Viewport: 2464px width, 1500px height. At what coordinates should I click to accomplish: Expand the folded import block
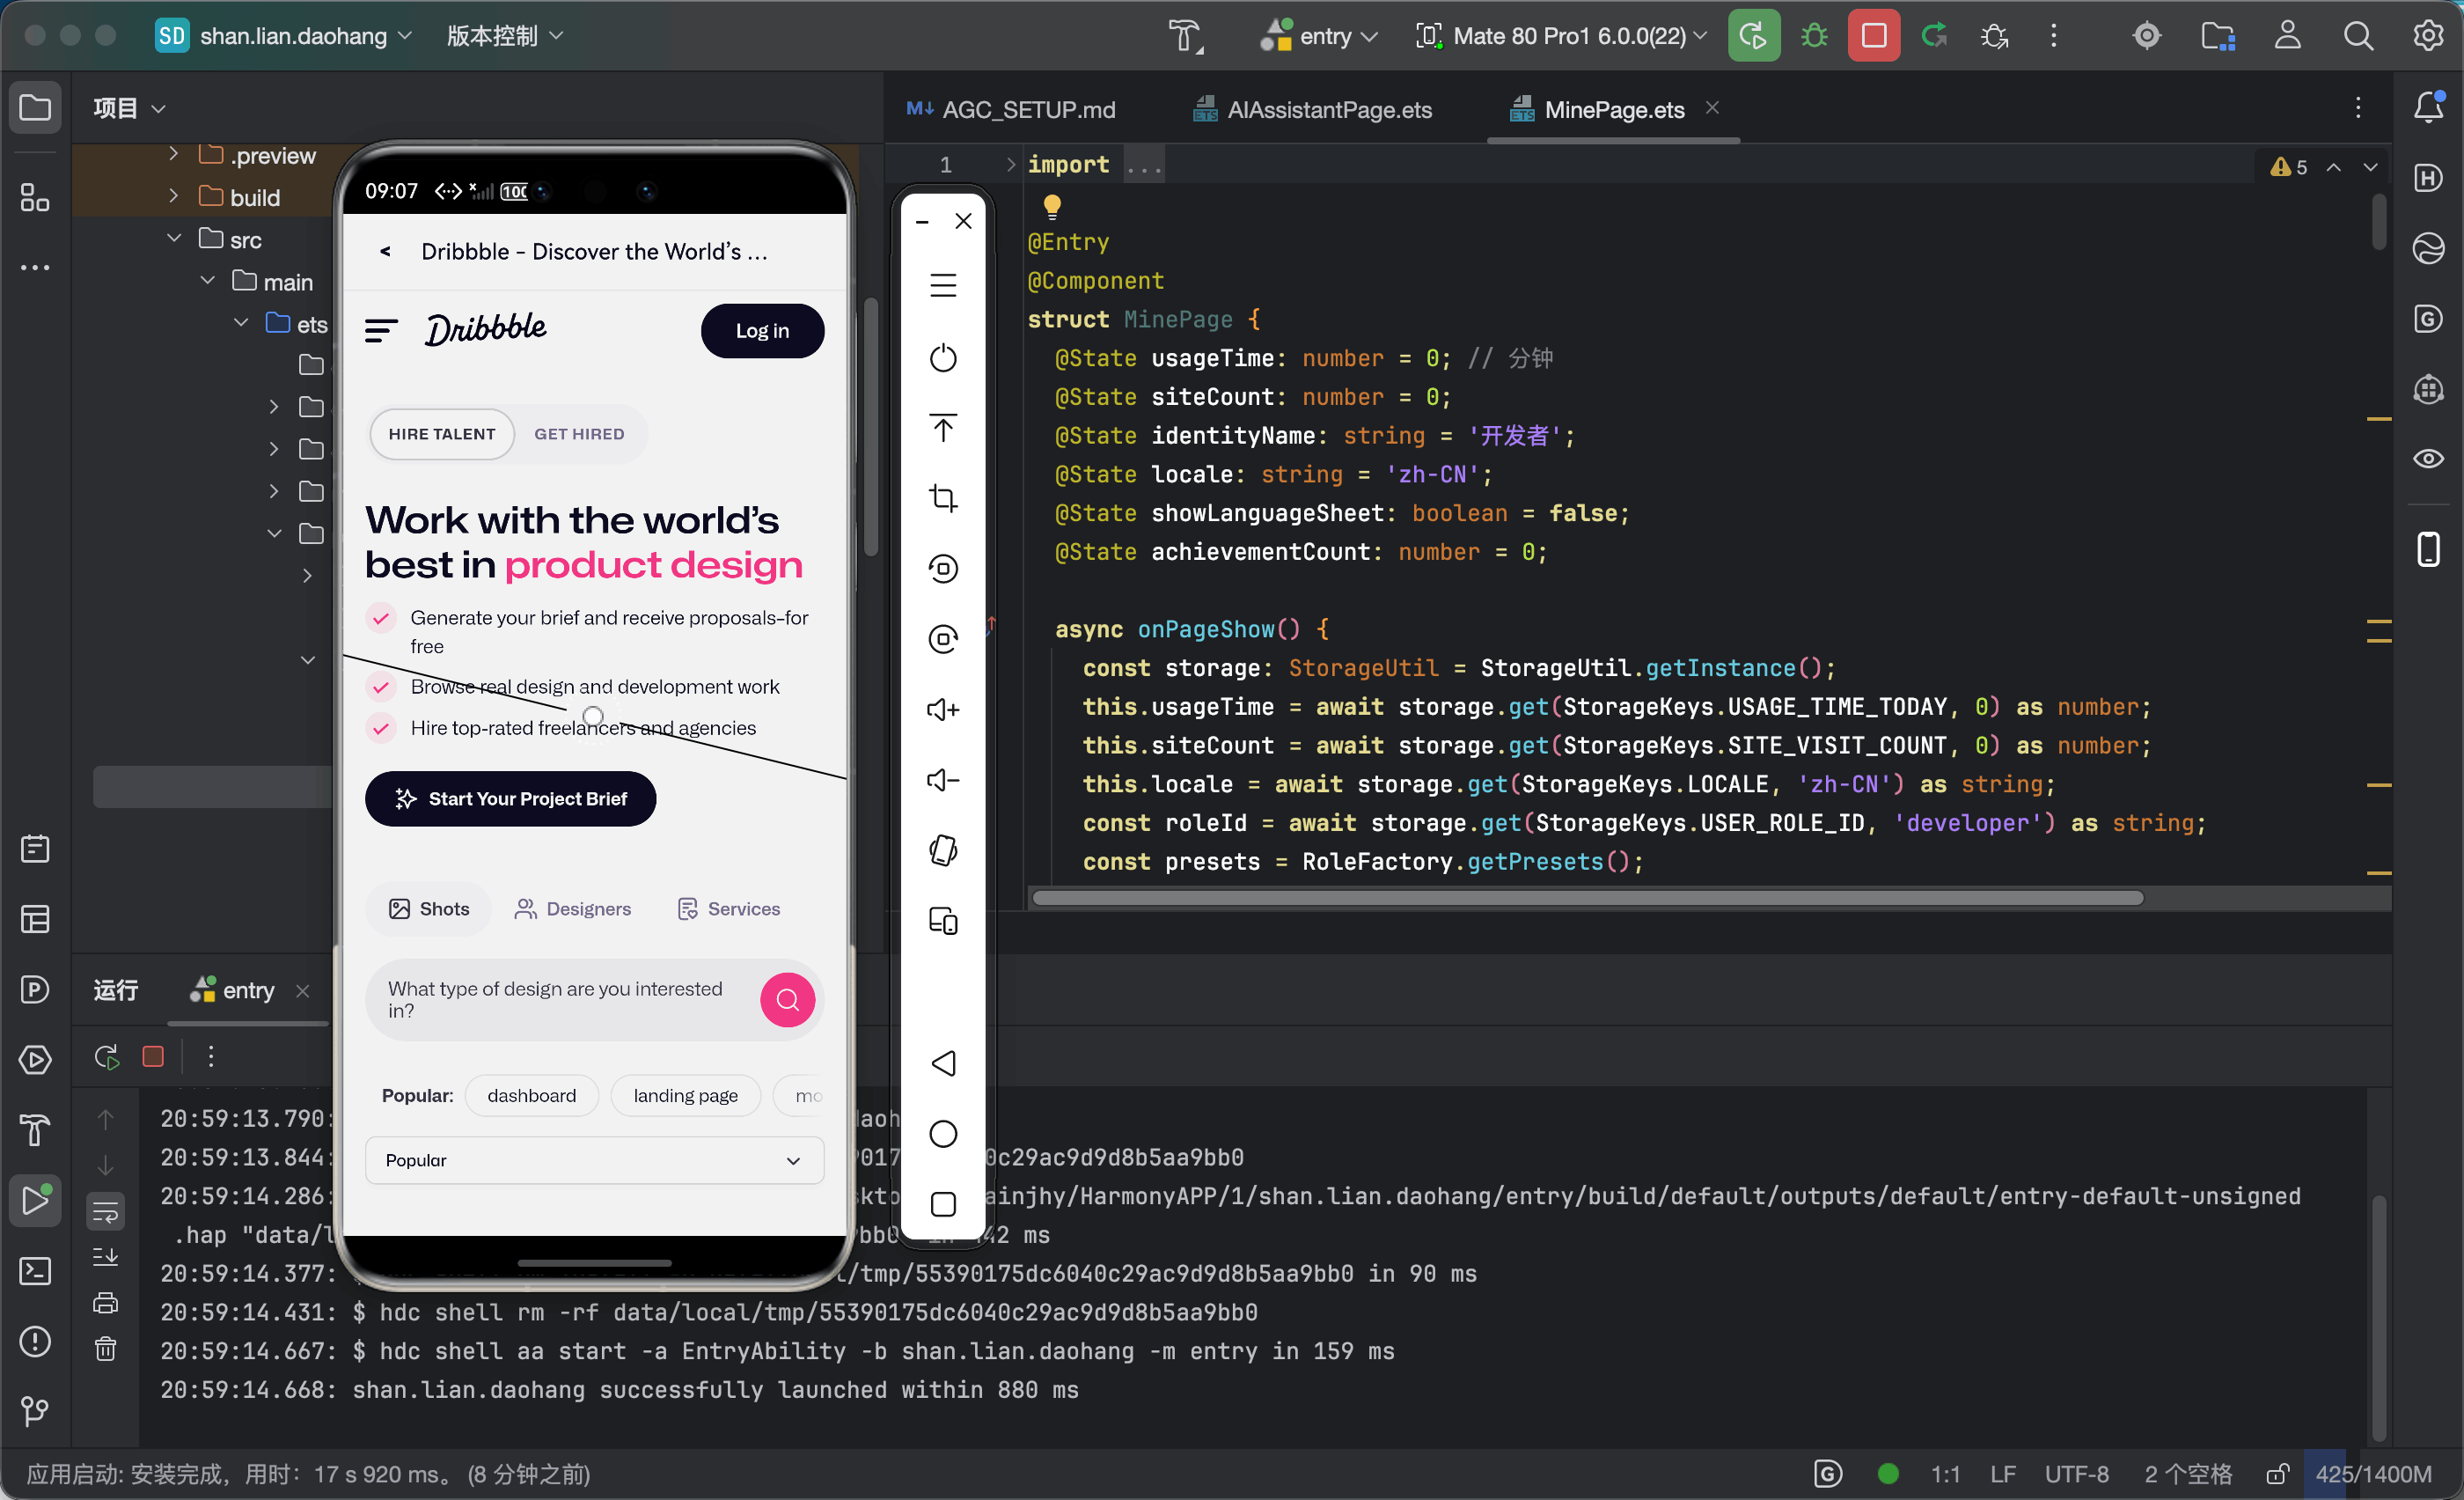click(1011, 164)
